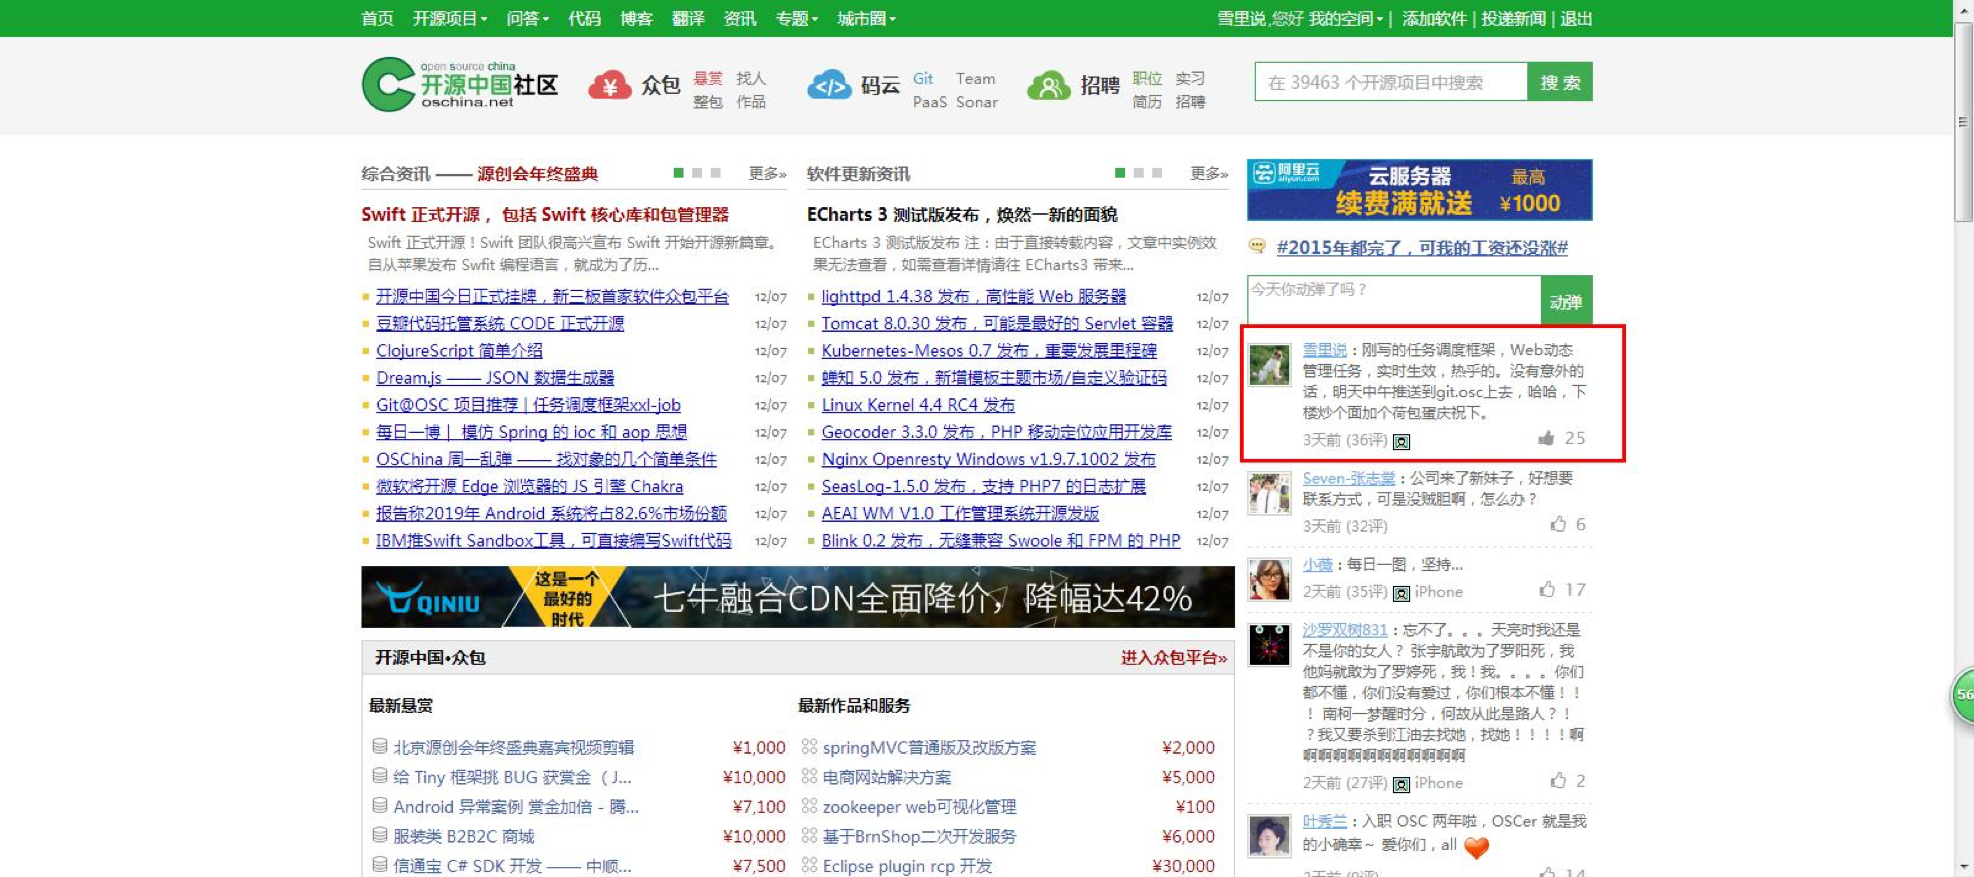1974x877 pixels.
Task: Switch to first green dot in 综合资讯 pager
Action: 679,173
